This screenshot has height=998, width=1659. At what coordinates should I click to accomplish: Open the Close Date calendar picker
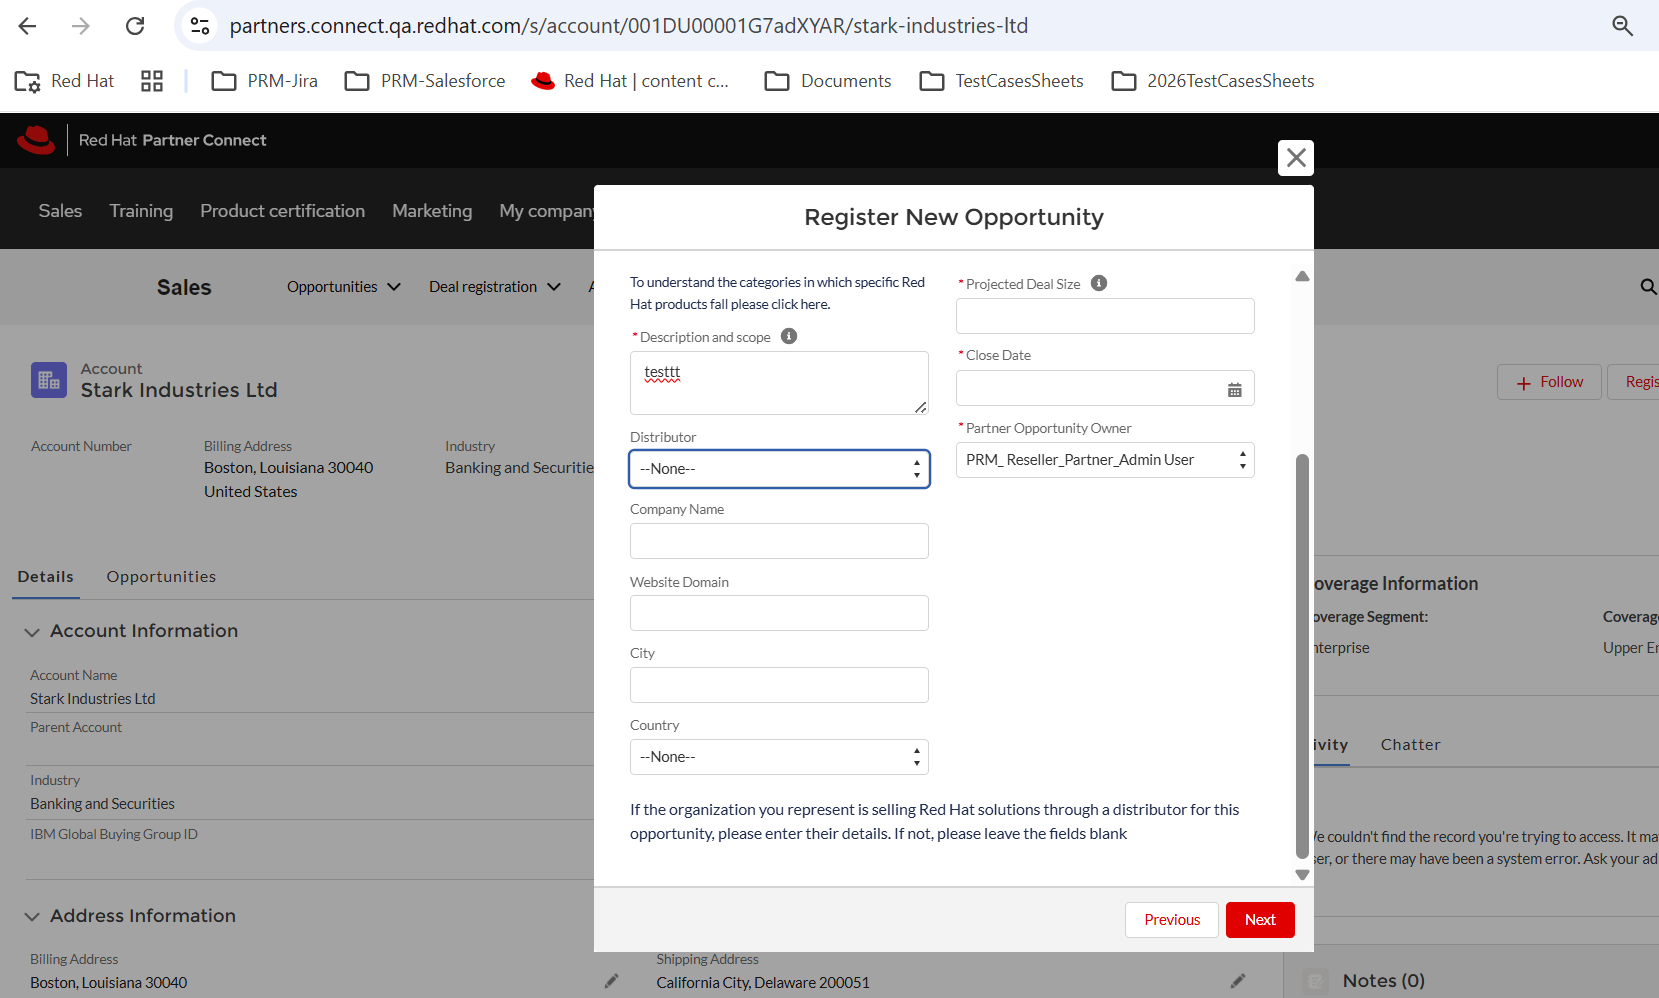coord(1235,390)
